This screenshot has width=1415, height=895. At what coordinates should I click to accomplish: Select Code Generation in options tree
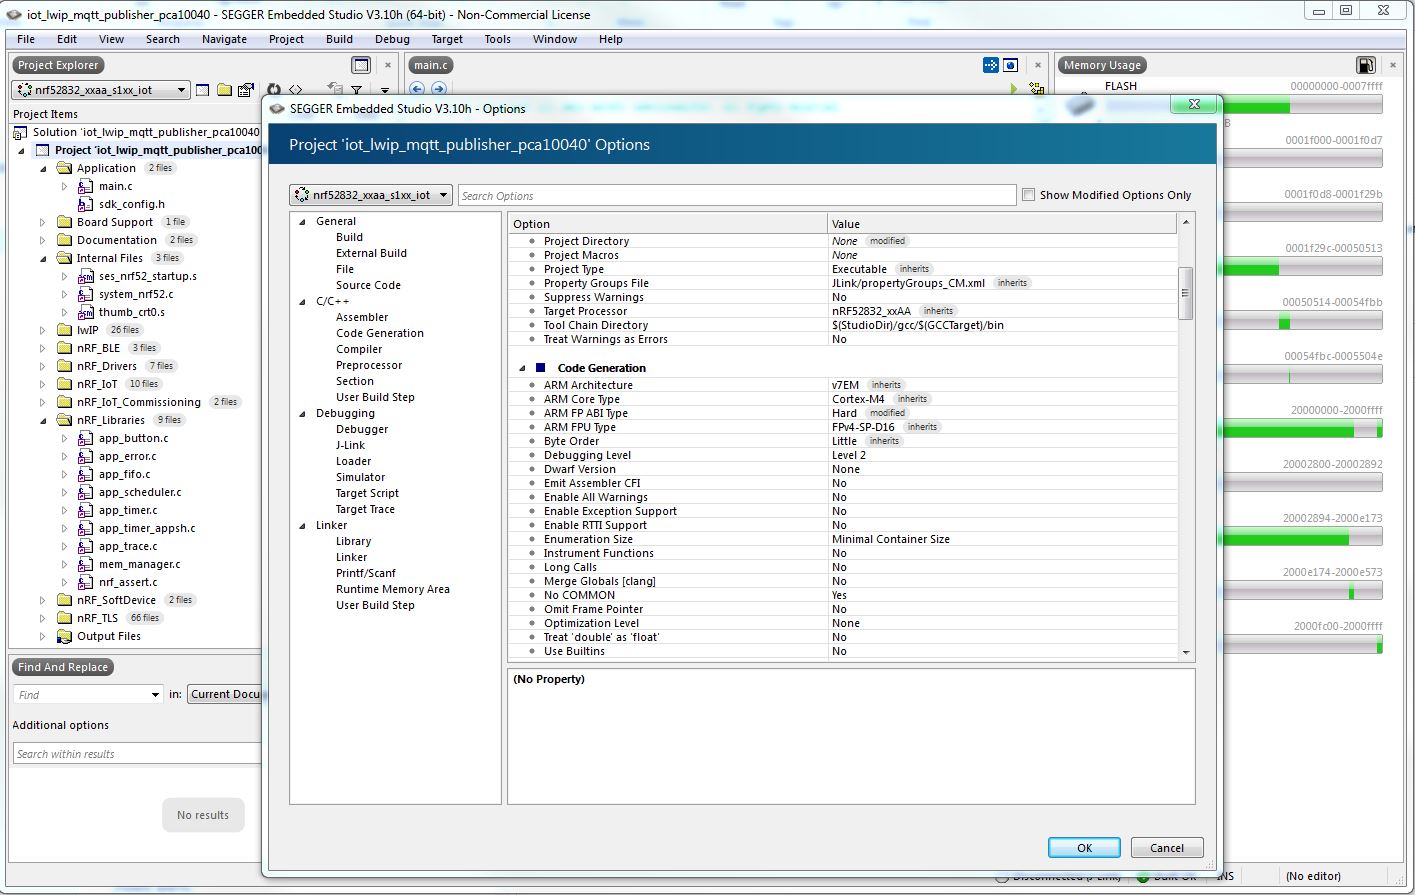pos(380,334)
